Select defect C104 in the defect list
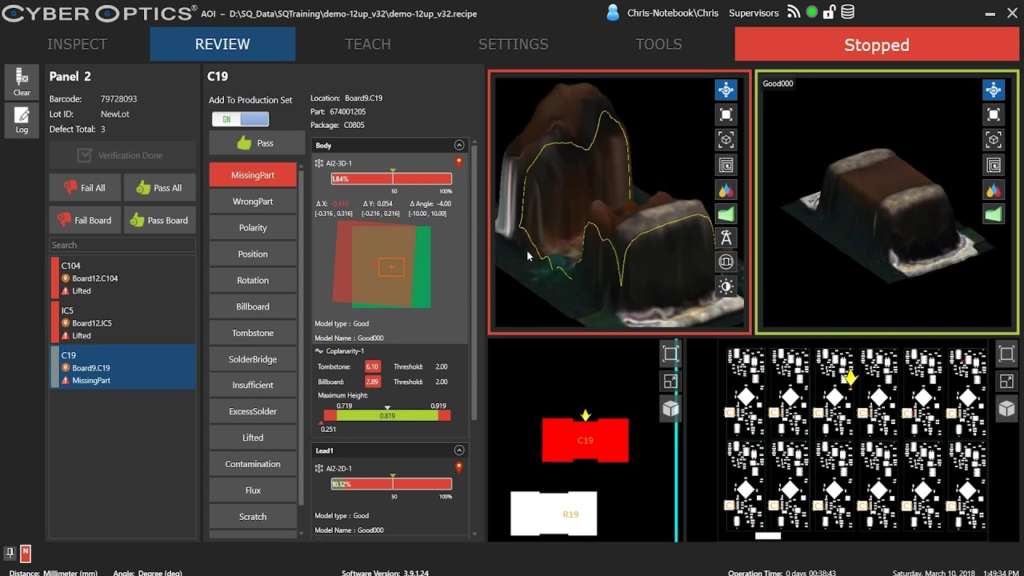Screen dimensions: 1024x576 [x=122, y=278]
